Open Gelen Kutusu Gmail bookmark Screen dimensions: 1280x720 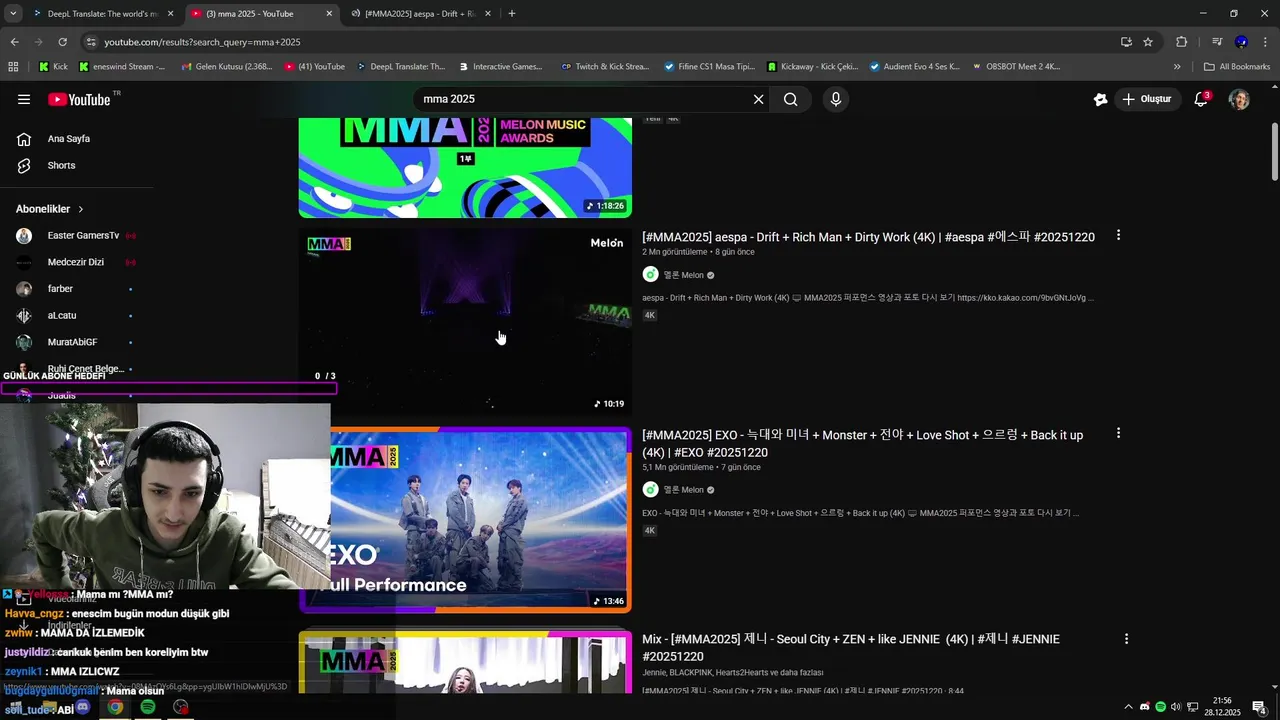coord(227,67)
